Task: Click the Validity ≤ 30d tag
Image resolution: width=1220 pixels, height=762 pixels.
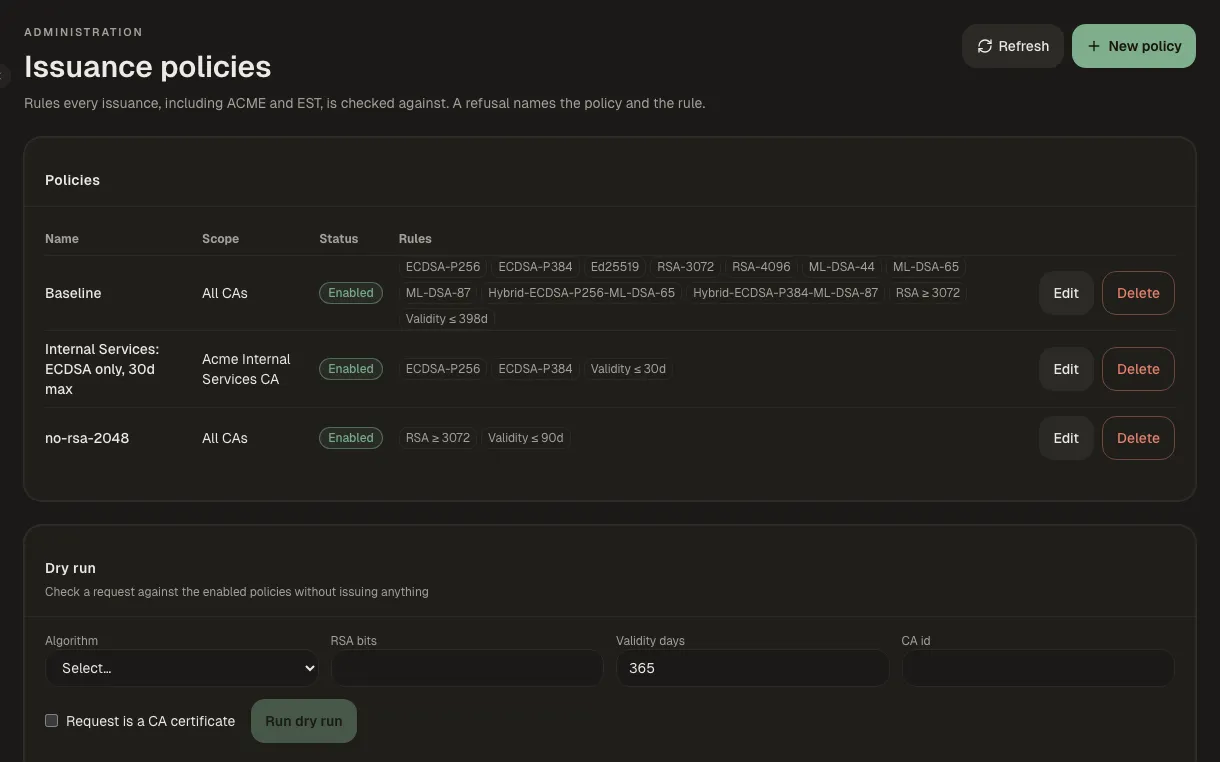Action: (628, 369)
